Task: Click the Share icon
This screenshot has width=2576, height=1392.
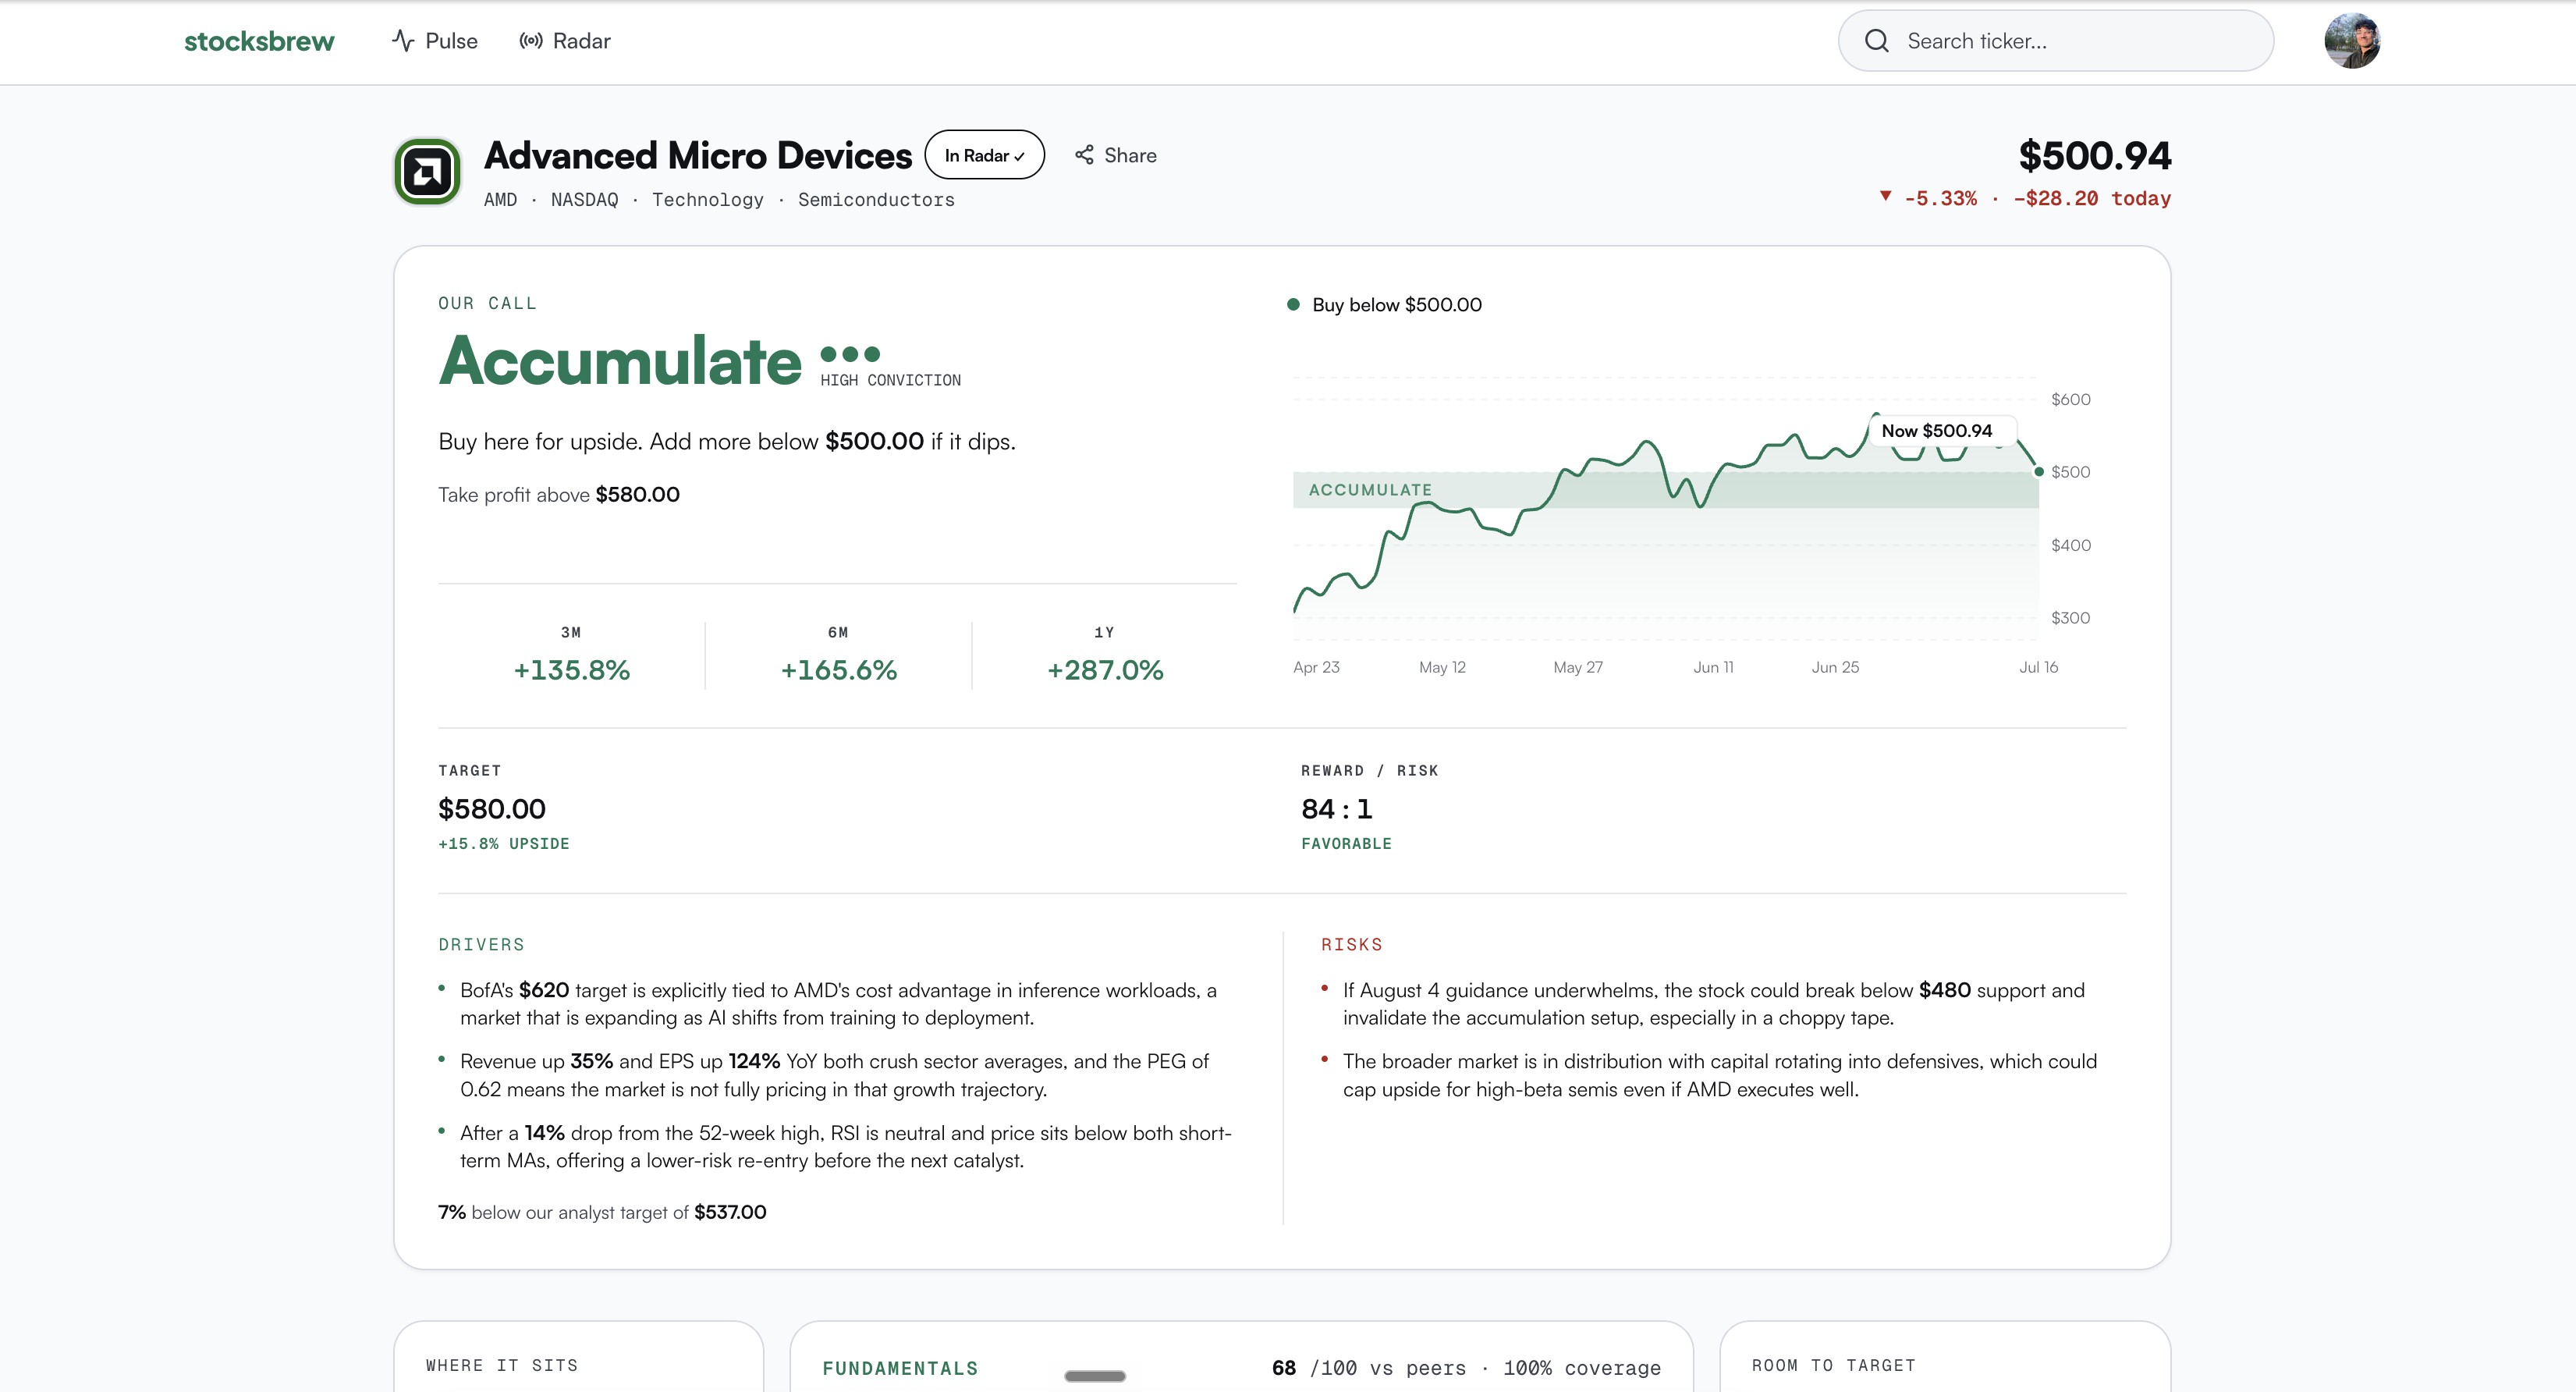Action: pos(1084,155)
